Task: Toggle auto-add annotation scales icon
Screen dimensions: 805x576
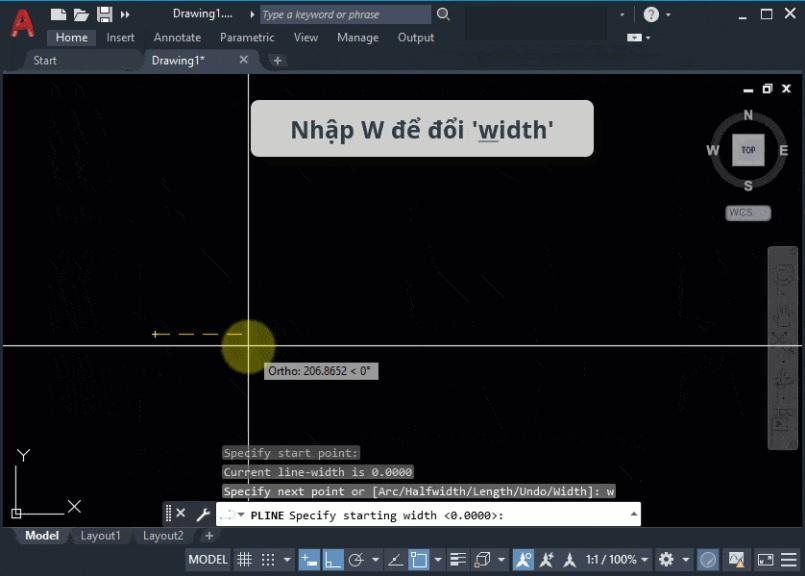Action: click(x=546, y=559)
